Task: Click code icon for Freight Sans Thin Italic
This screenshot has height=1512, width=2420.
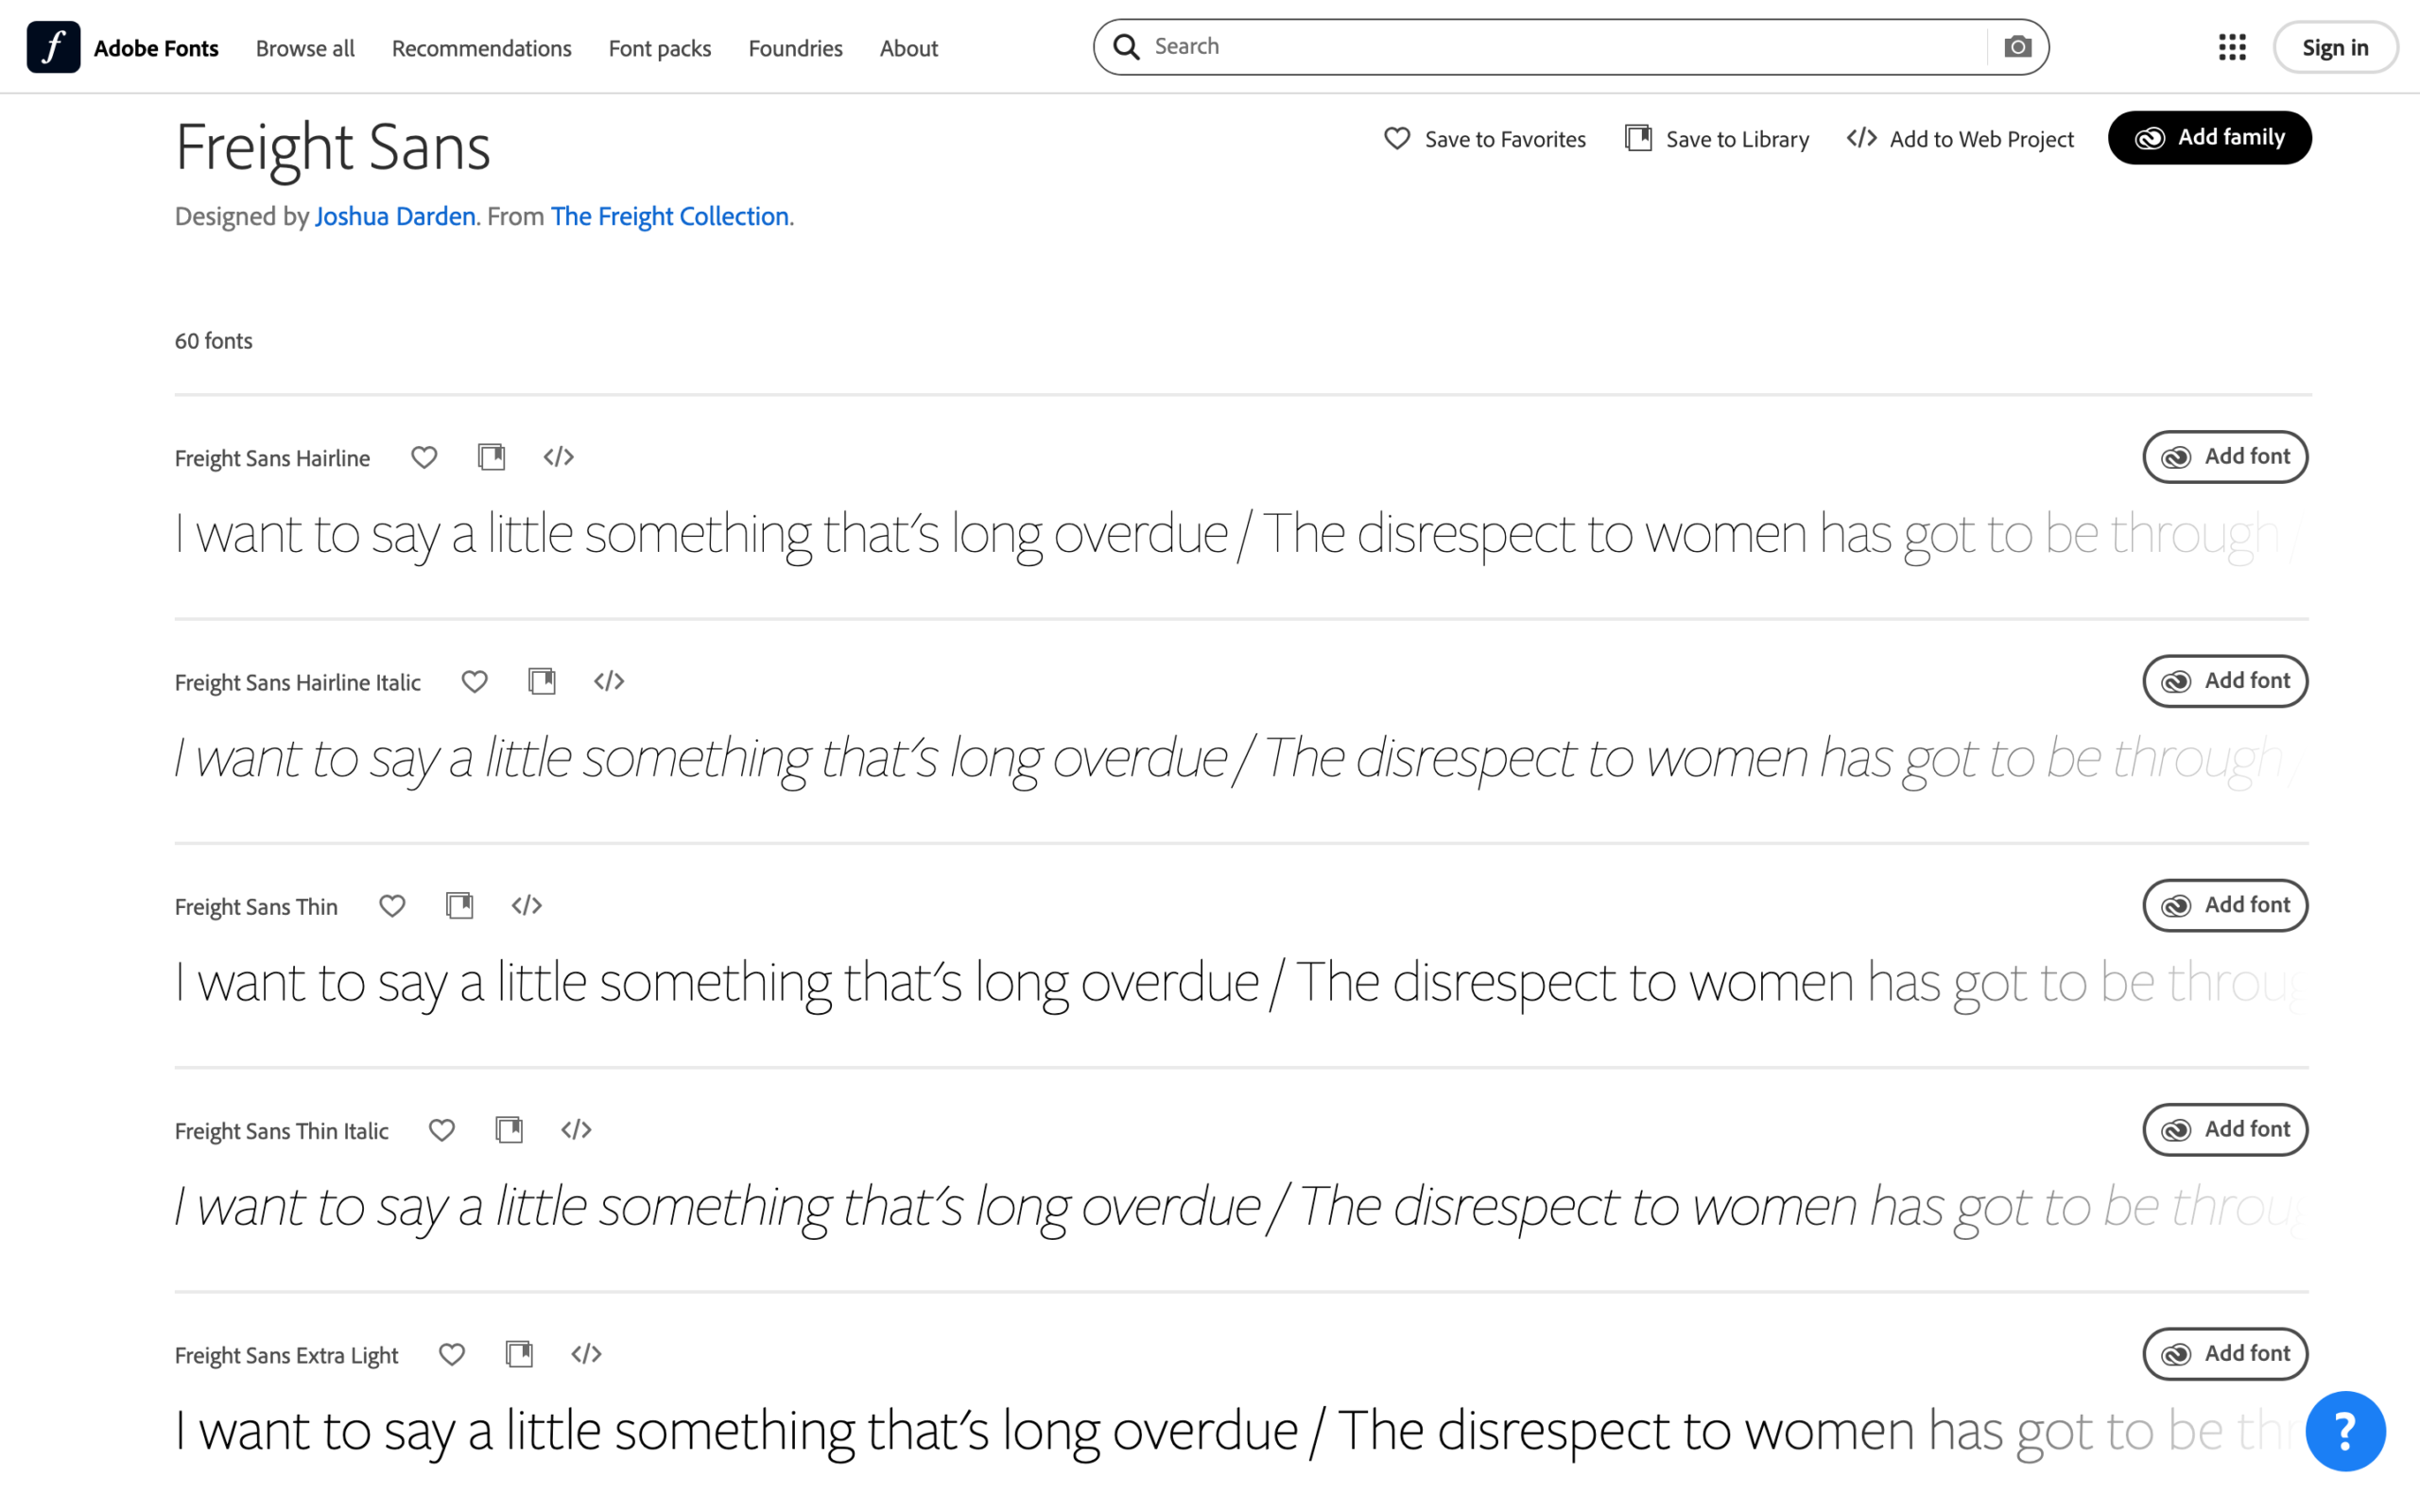Action: 576,1130
